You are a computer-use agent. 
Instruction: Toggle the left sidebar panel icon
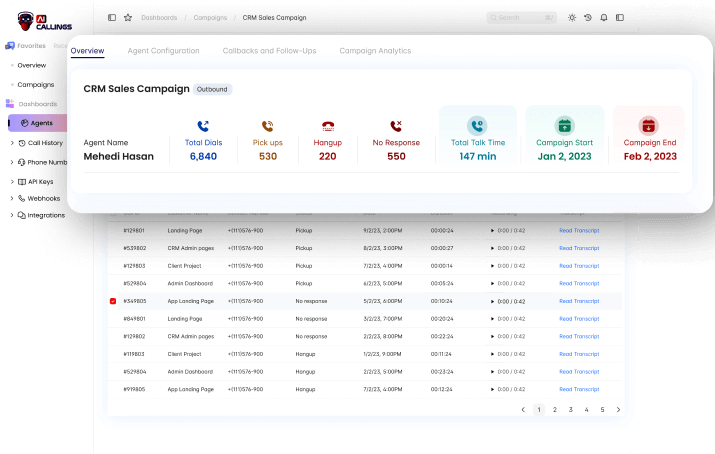point(112,17)
